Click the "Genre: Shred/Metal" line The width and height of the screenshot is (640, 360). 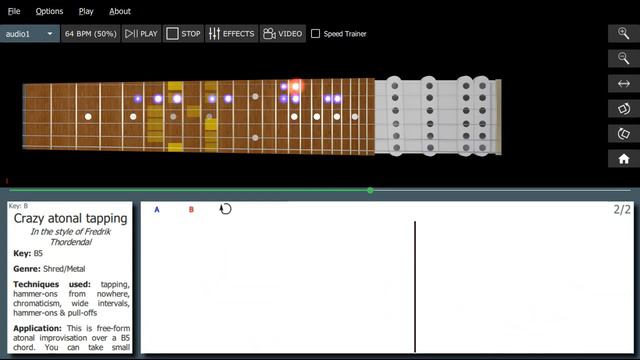click(x=49, y=269)
